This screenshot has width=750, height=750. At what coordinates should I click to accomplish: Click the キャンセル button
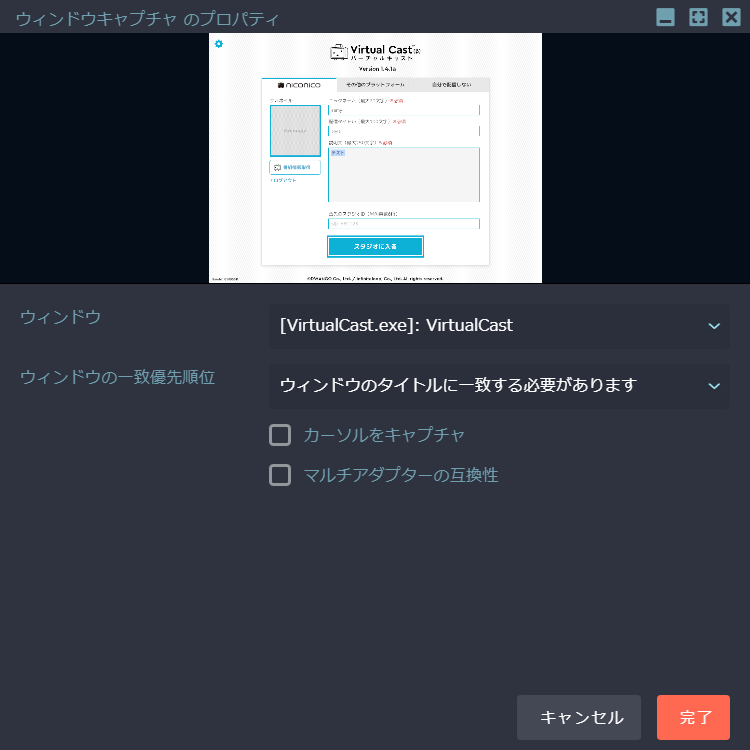click(x=578, y=717)
